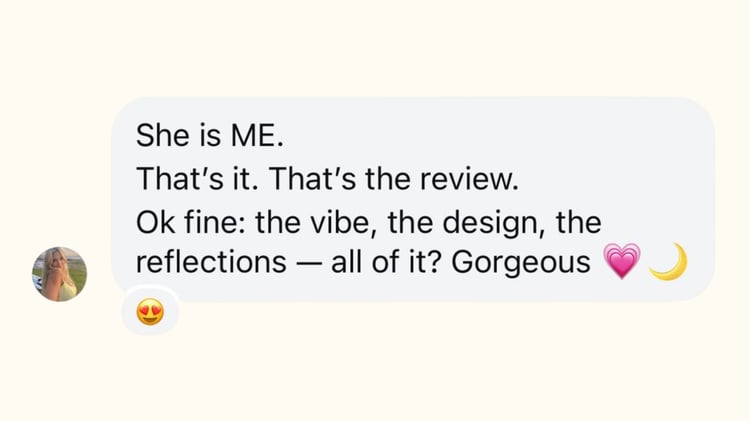Image resolution: width=750 pixels, height=421 pixels.
Task: Click the final "the" ending the third line
Action: 577,220
